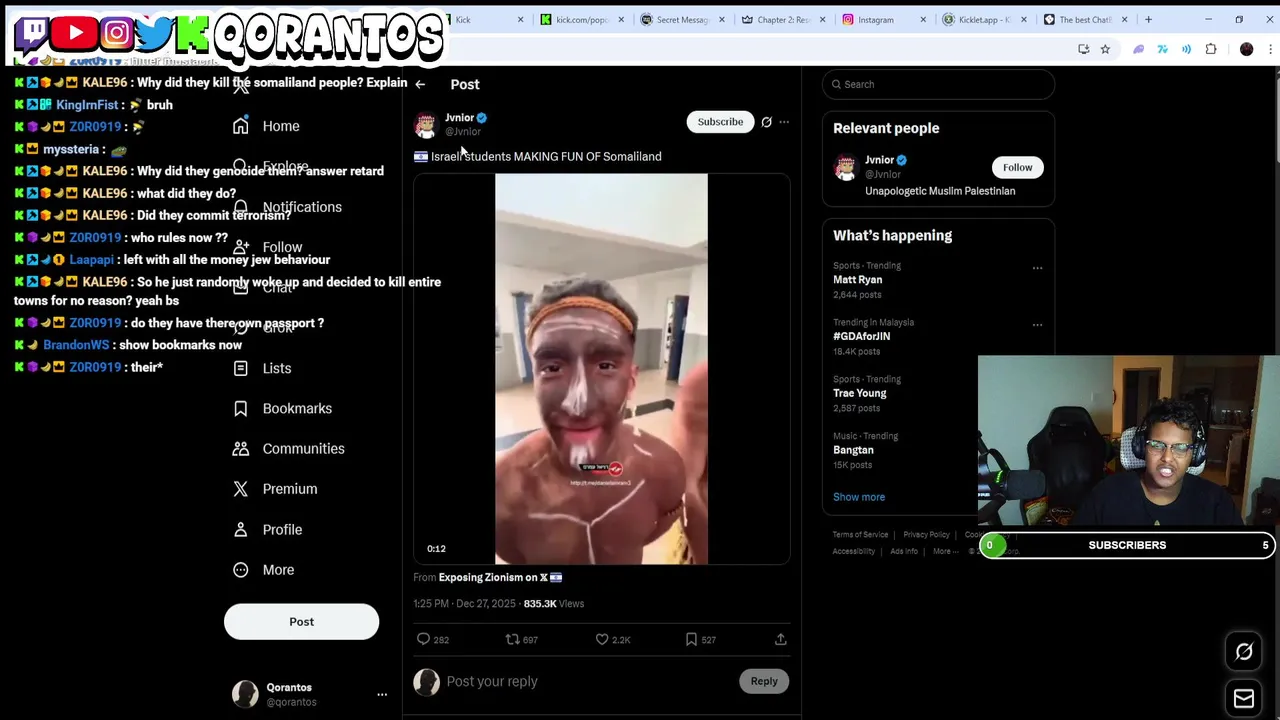This screenshot has width=1280, height=720.
Task: Click Show more under What's happening
Action: click(x=859, y=497)
